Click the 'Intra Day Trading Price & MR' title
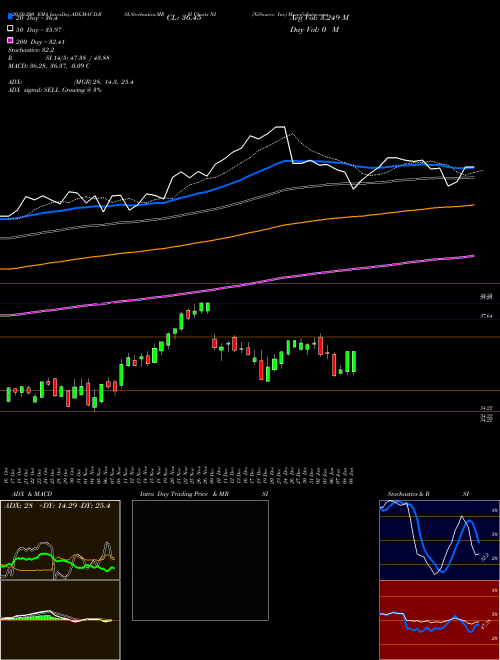Viewport: 500px width, 660px height. [184, 494]
